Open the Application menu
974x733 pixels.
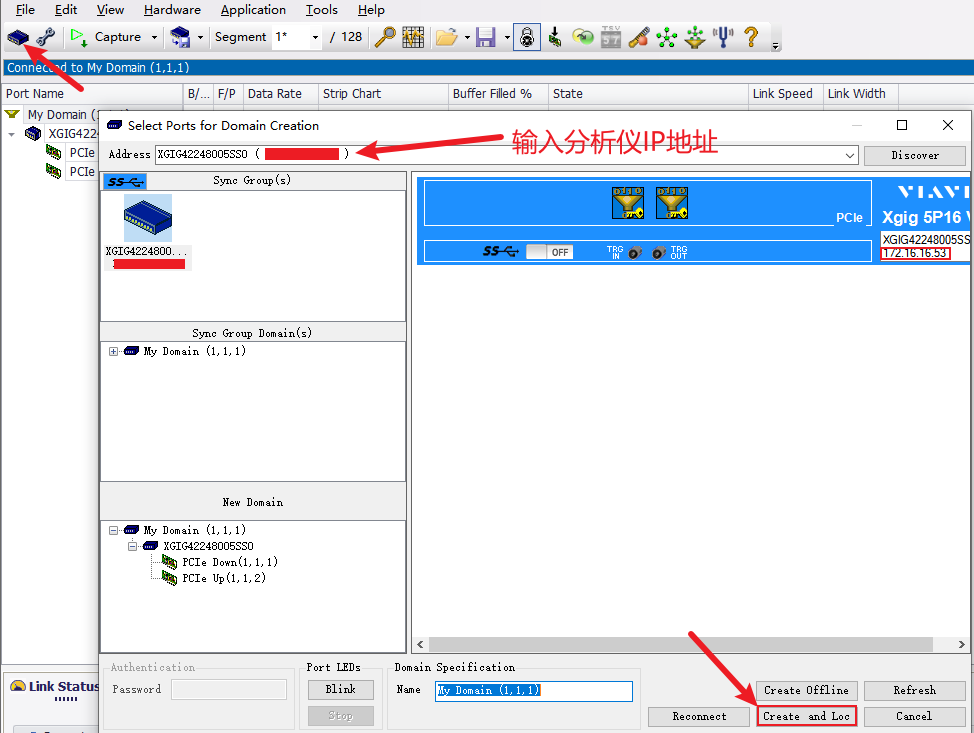pos(253,10)
